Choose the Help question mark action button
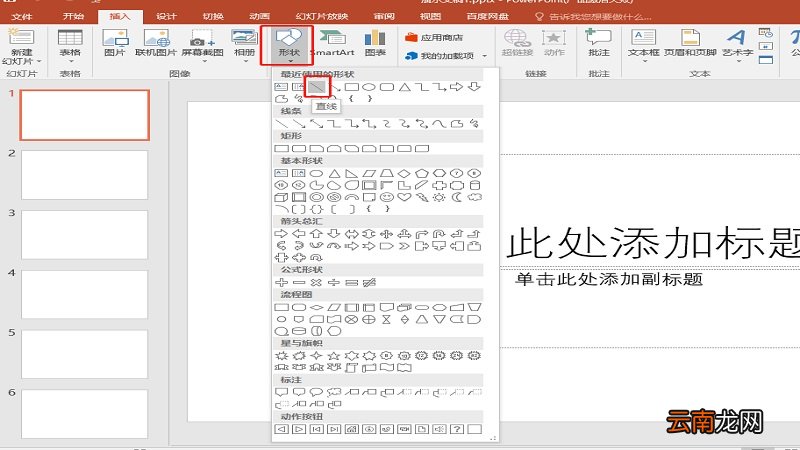 [x=457, y=429]
